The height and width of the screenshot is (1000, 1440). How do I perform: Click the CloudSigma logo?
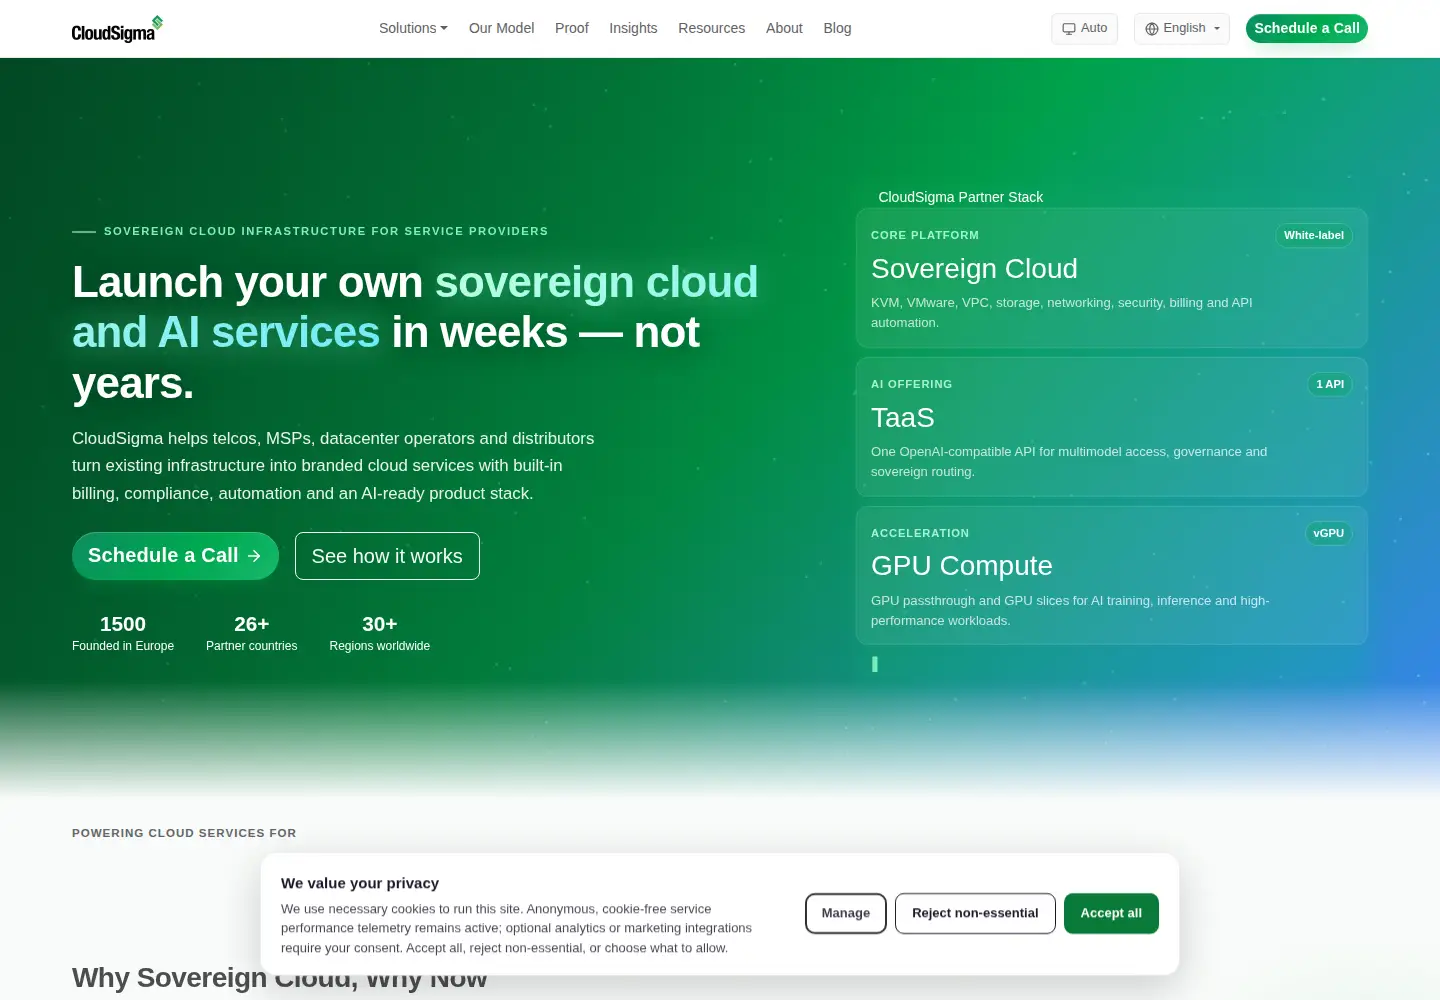pyautogui.click(x=117, y=29)
